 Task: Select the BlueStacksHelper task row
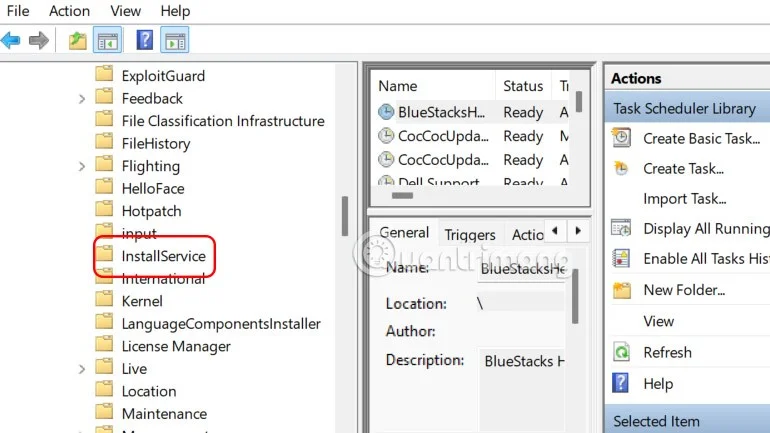(x=440, y=112)
